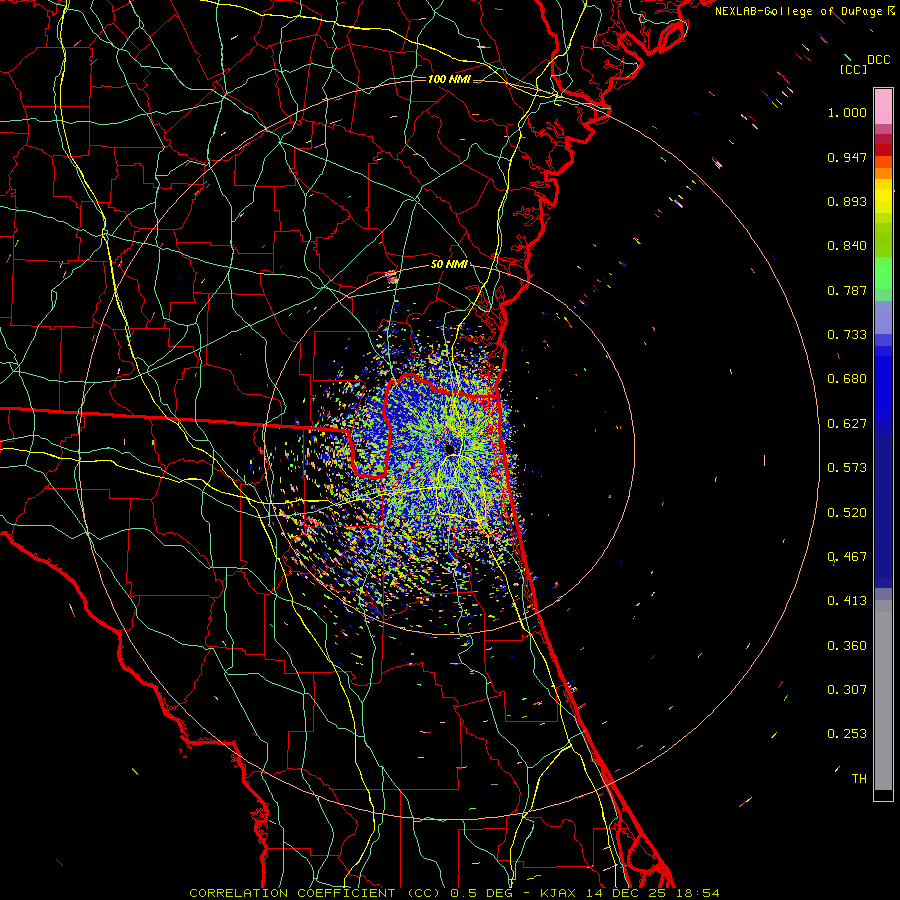Screen dimensions: 900x900
Task: Click the black radar site dot at center
Action: pos(450,449)
